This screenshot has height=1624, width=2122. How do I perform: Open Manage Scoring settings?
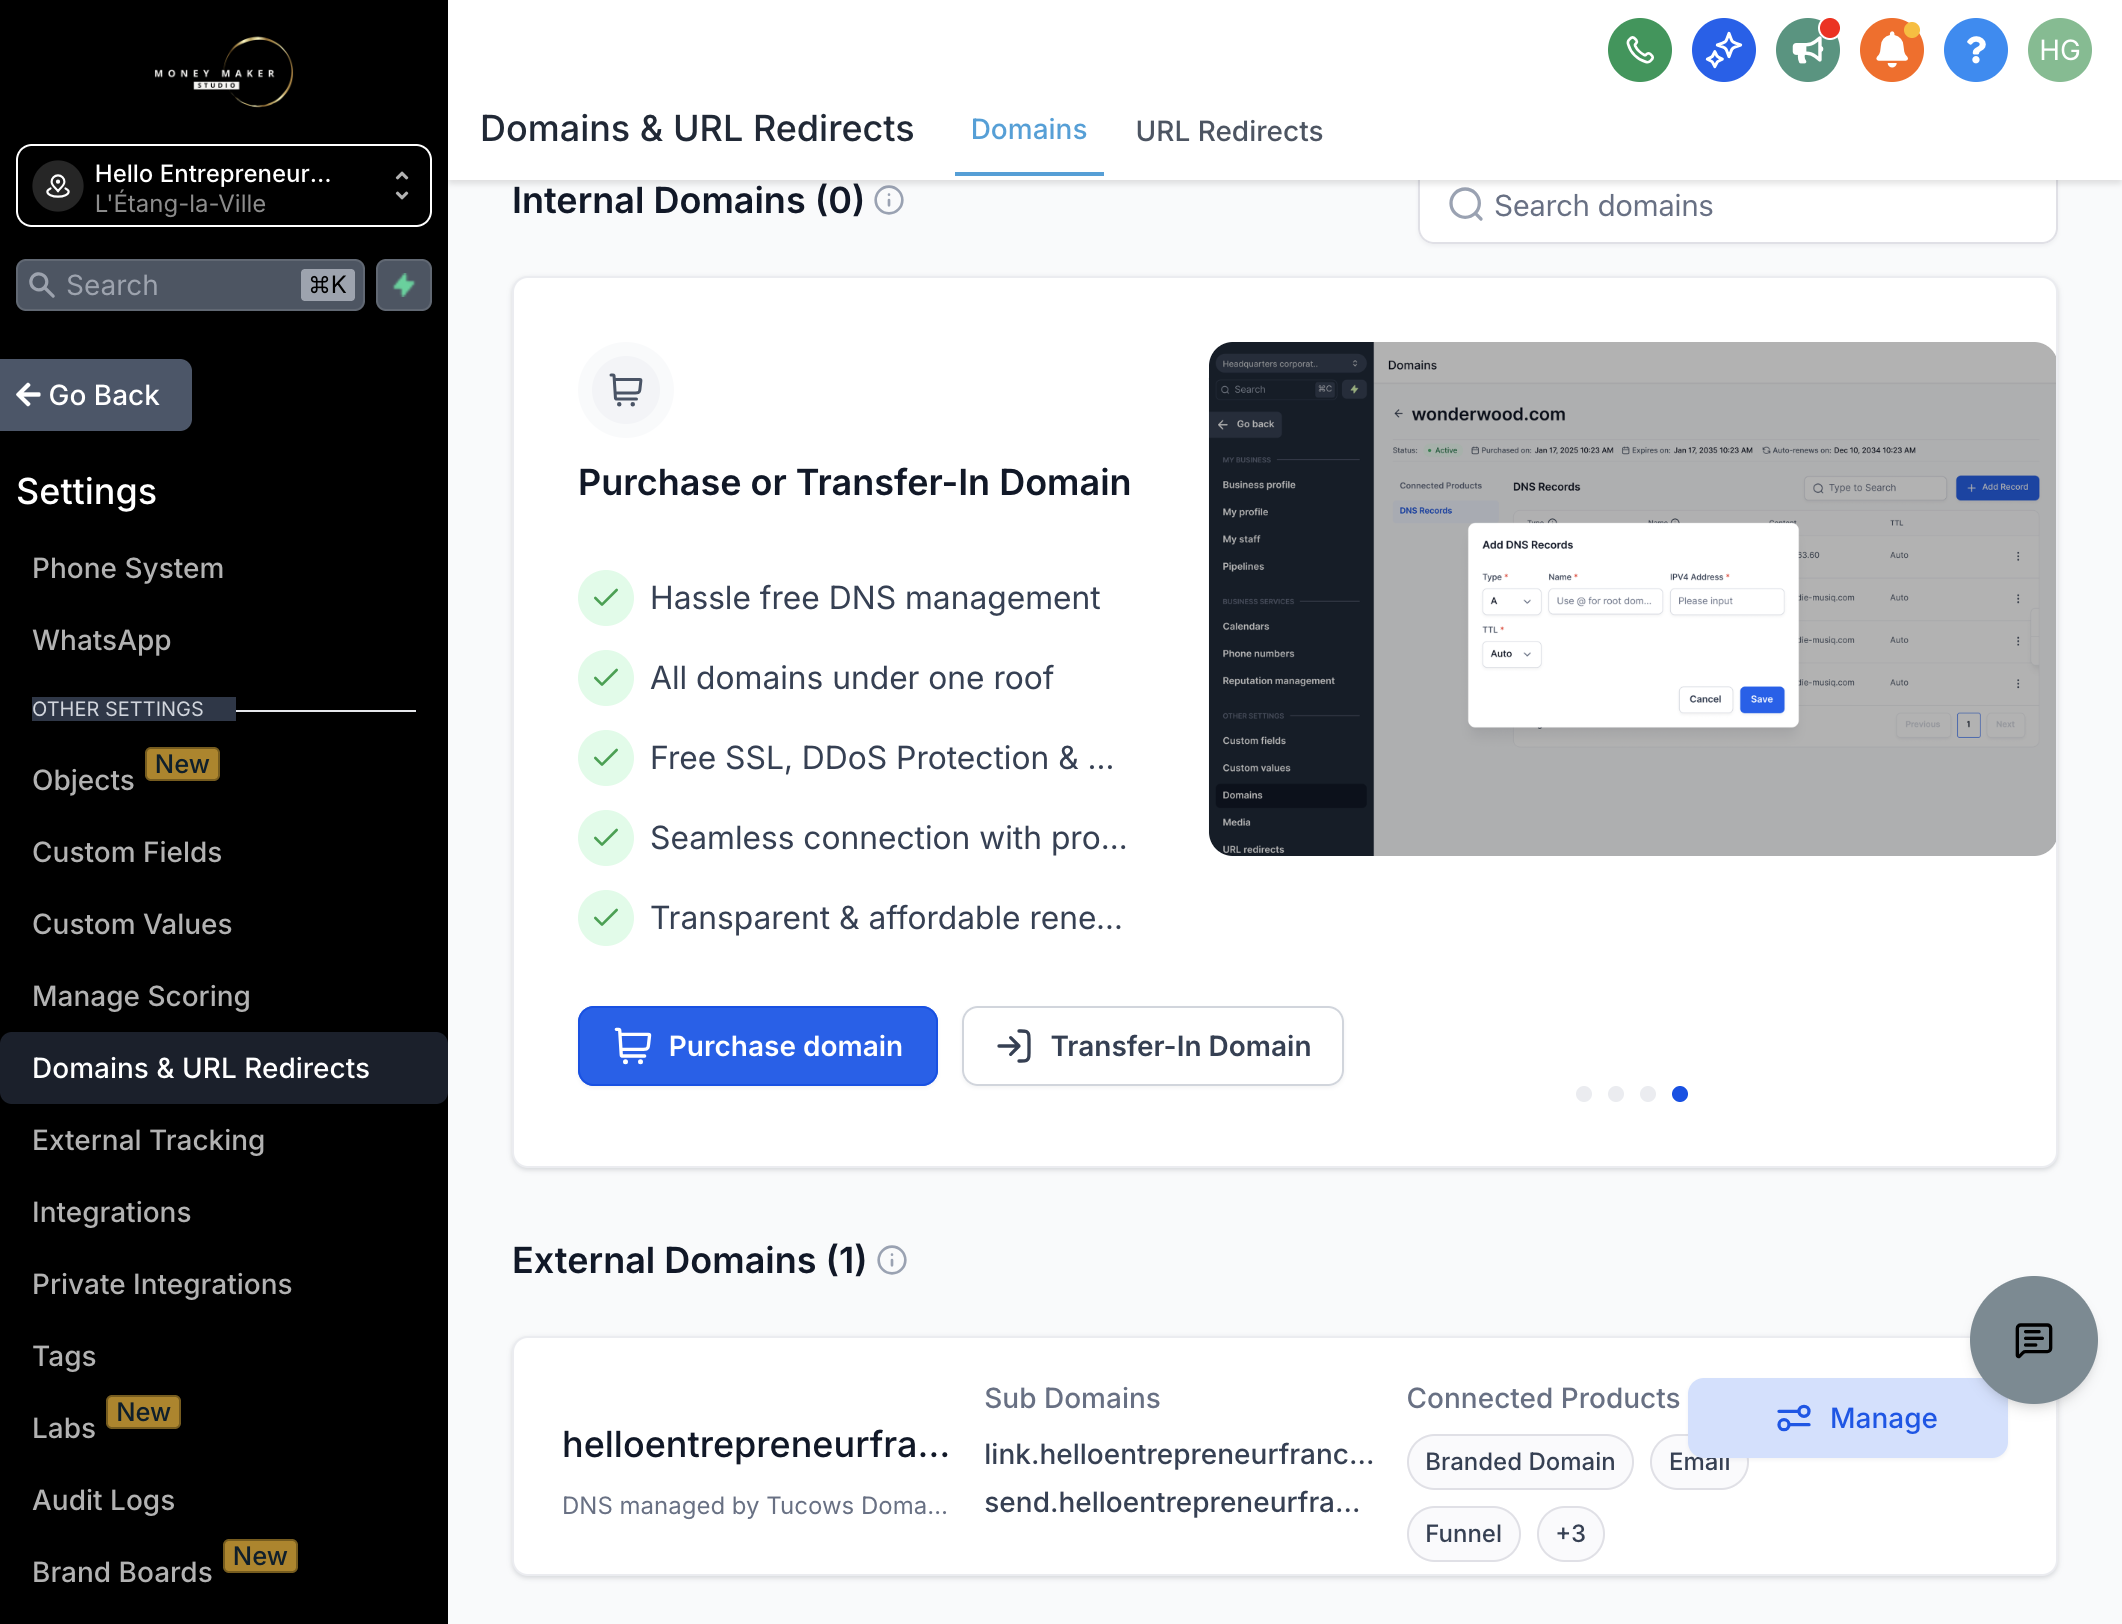point(141,996)
